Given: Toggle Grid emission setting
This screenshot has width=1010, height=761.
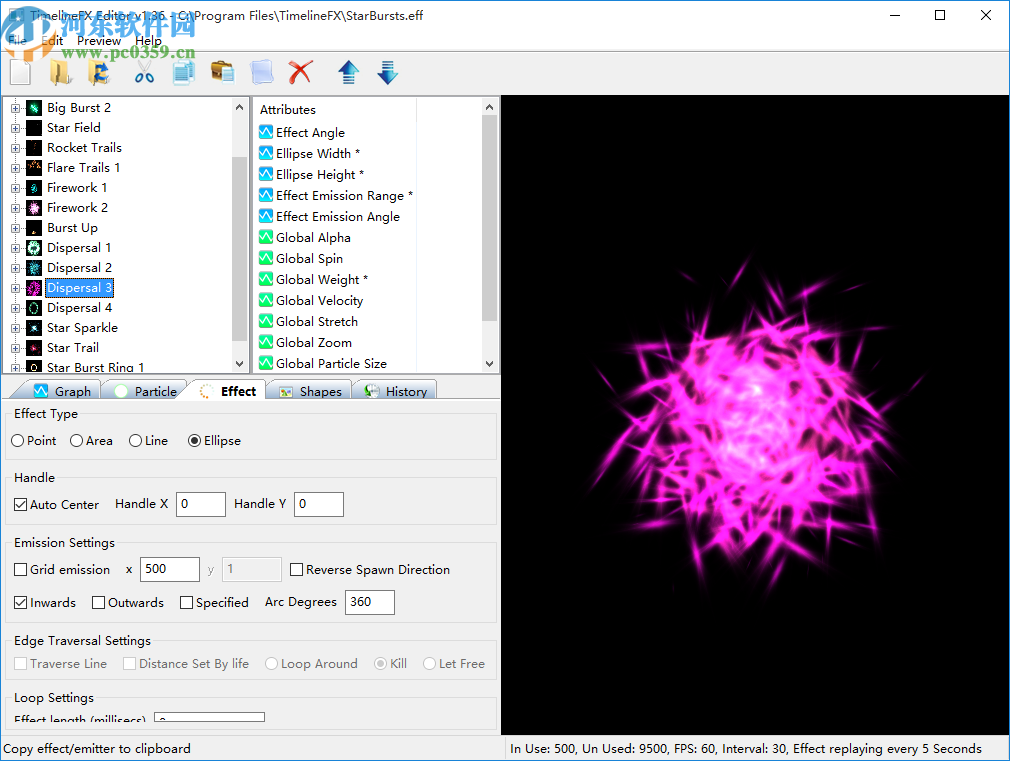Looking at the screenshot, I should (x=21, y=569).
